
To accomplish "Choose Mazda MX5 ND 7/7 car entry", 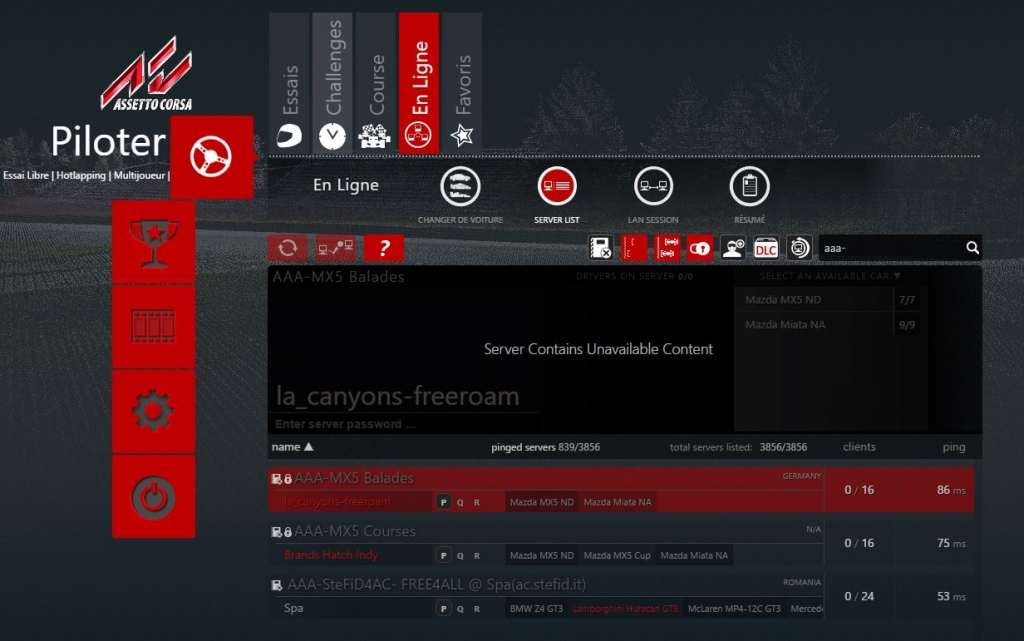I will [830, 300].
